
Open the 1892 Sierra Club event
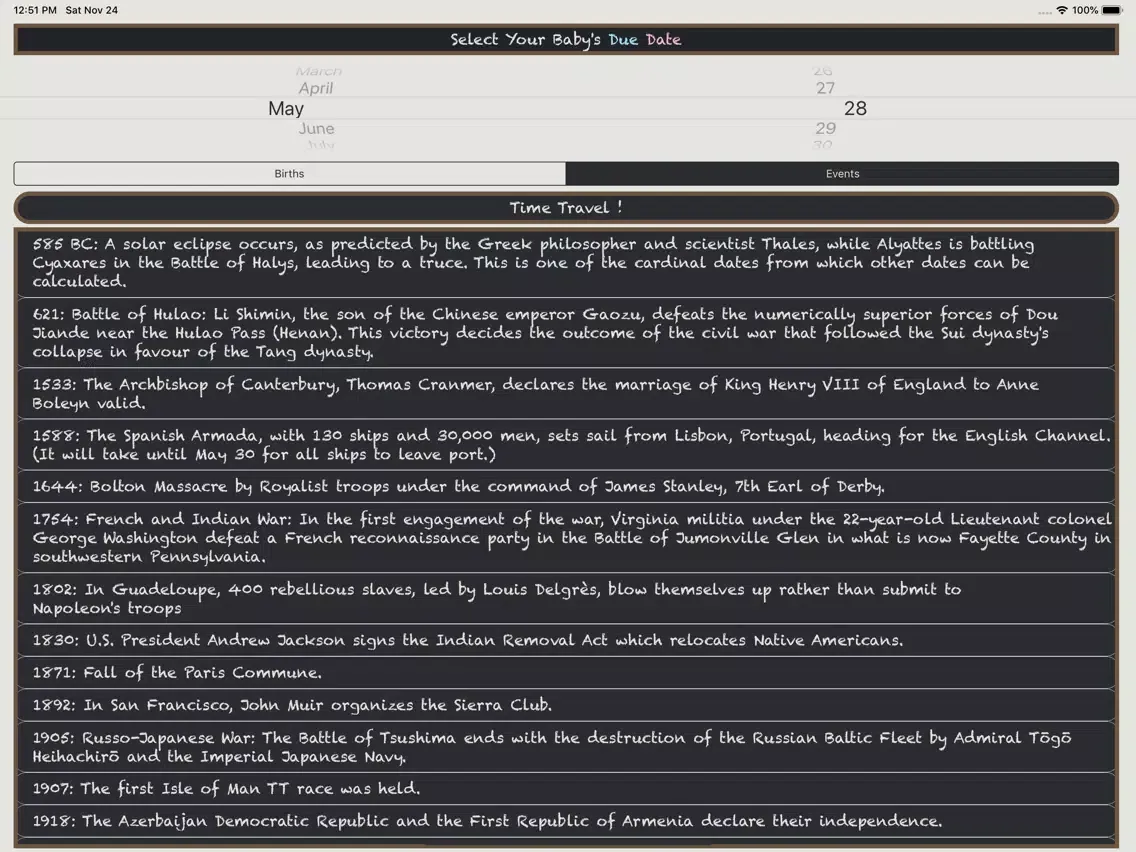[x=566, y=705]
